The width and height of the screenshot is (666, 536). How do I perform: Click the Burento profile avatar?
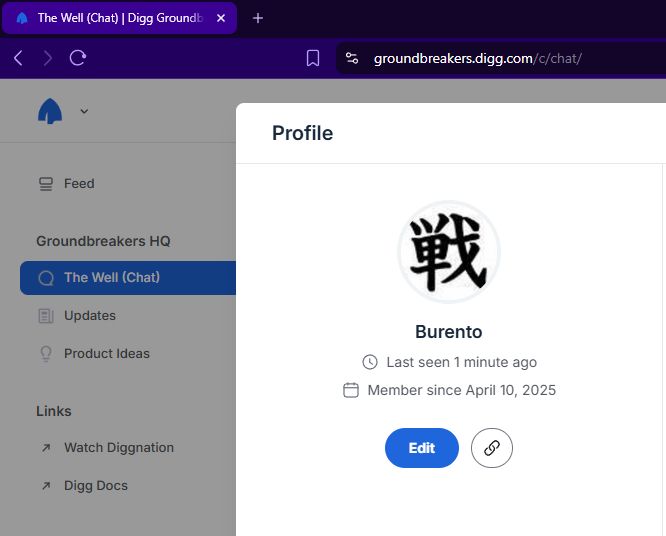click(449, 252)
